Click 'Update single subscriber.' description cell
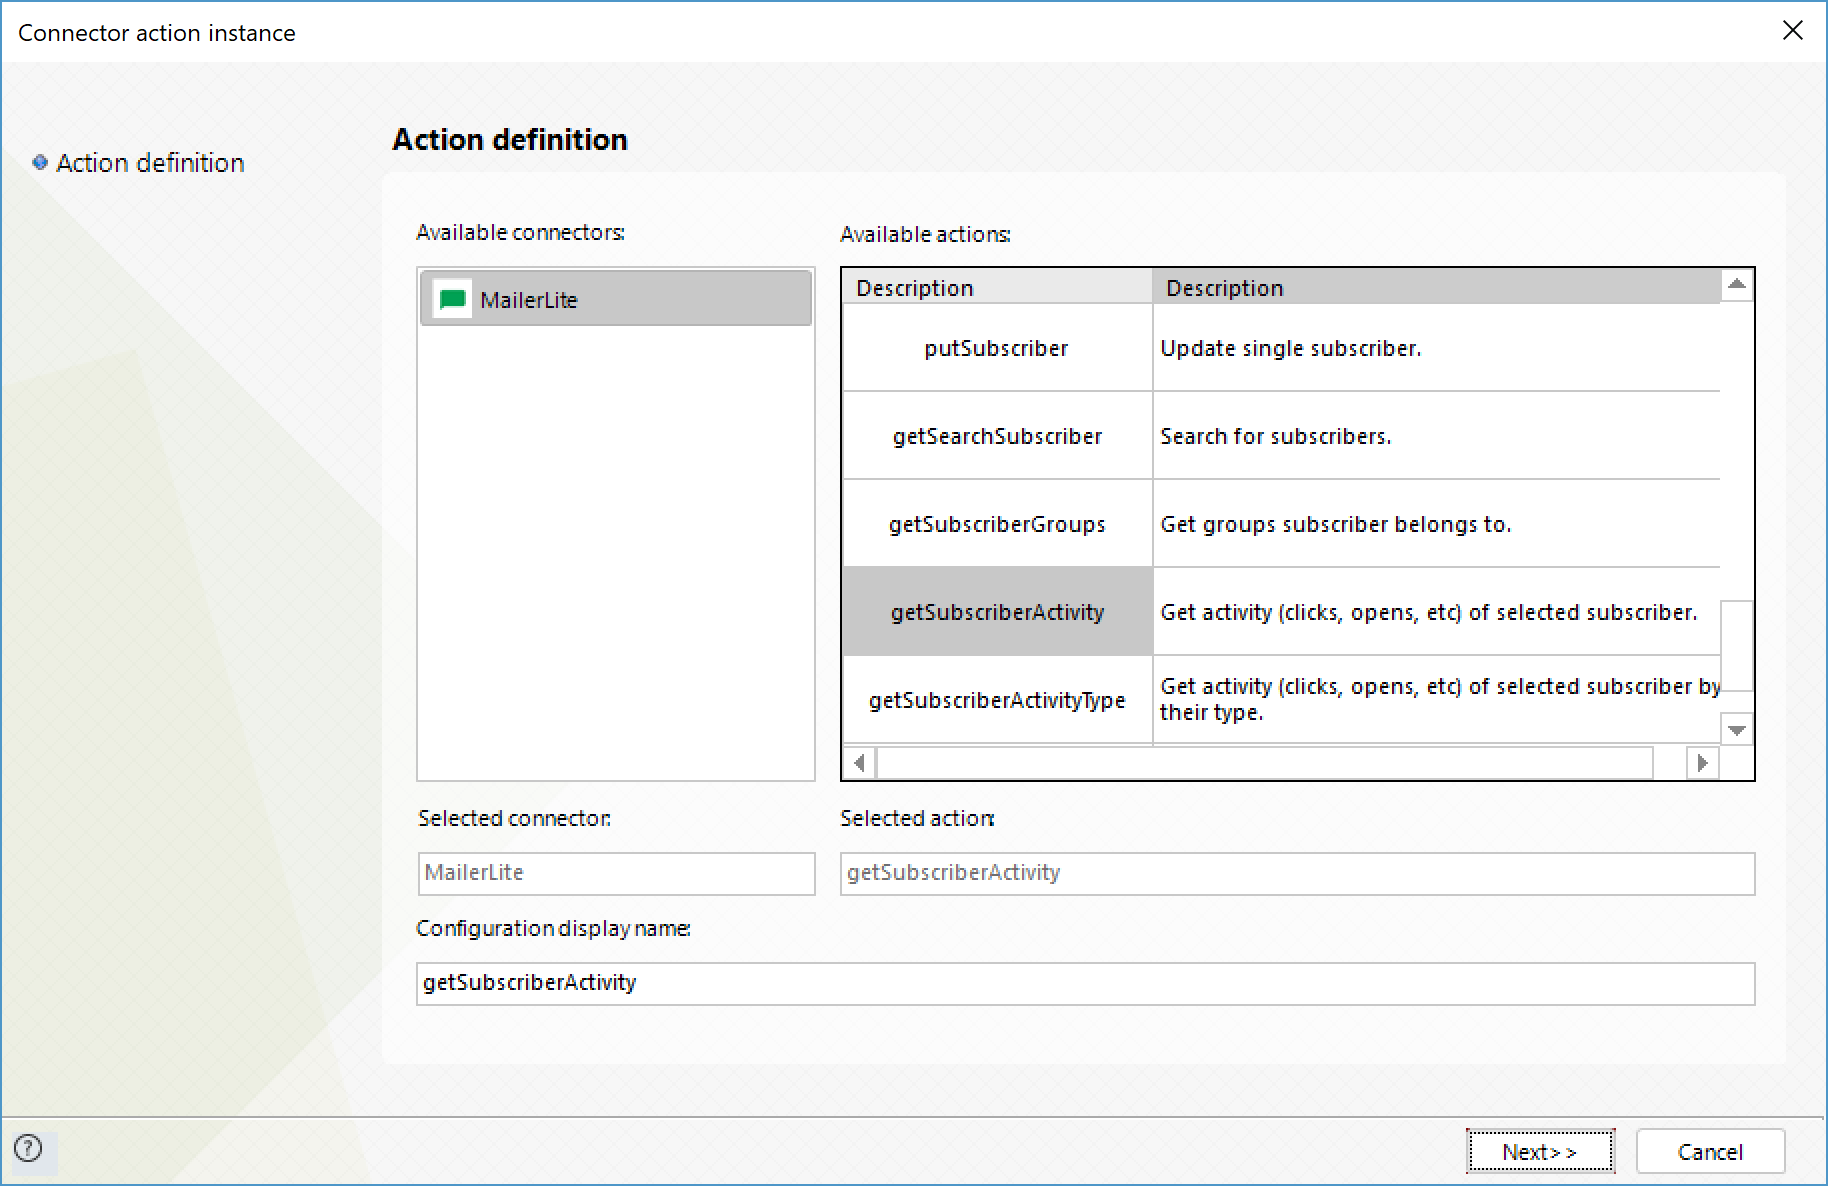The width and height of the screenshot is (1828, 1186). point(1436,348)
